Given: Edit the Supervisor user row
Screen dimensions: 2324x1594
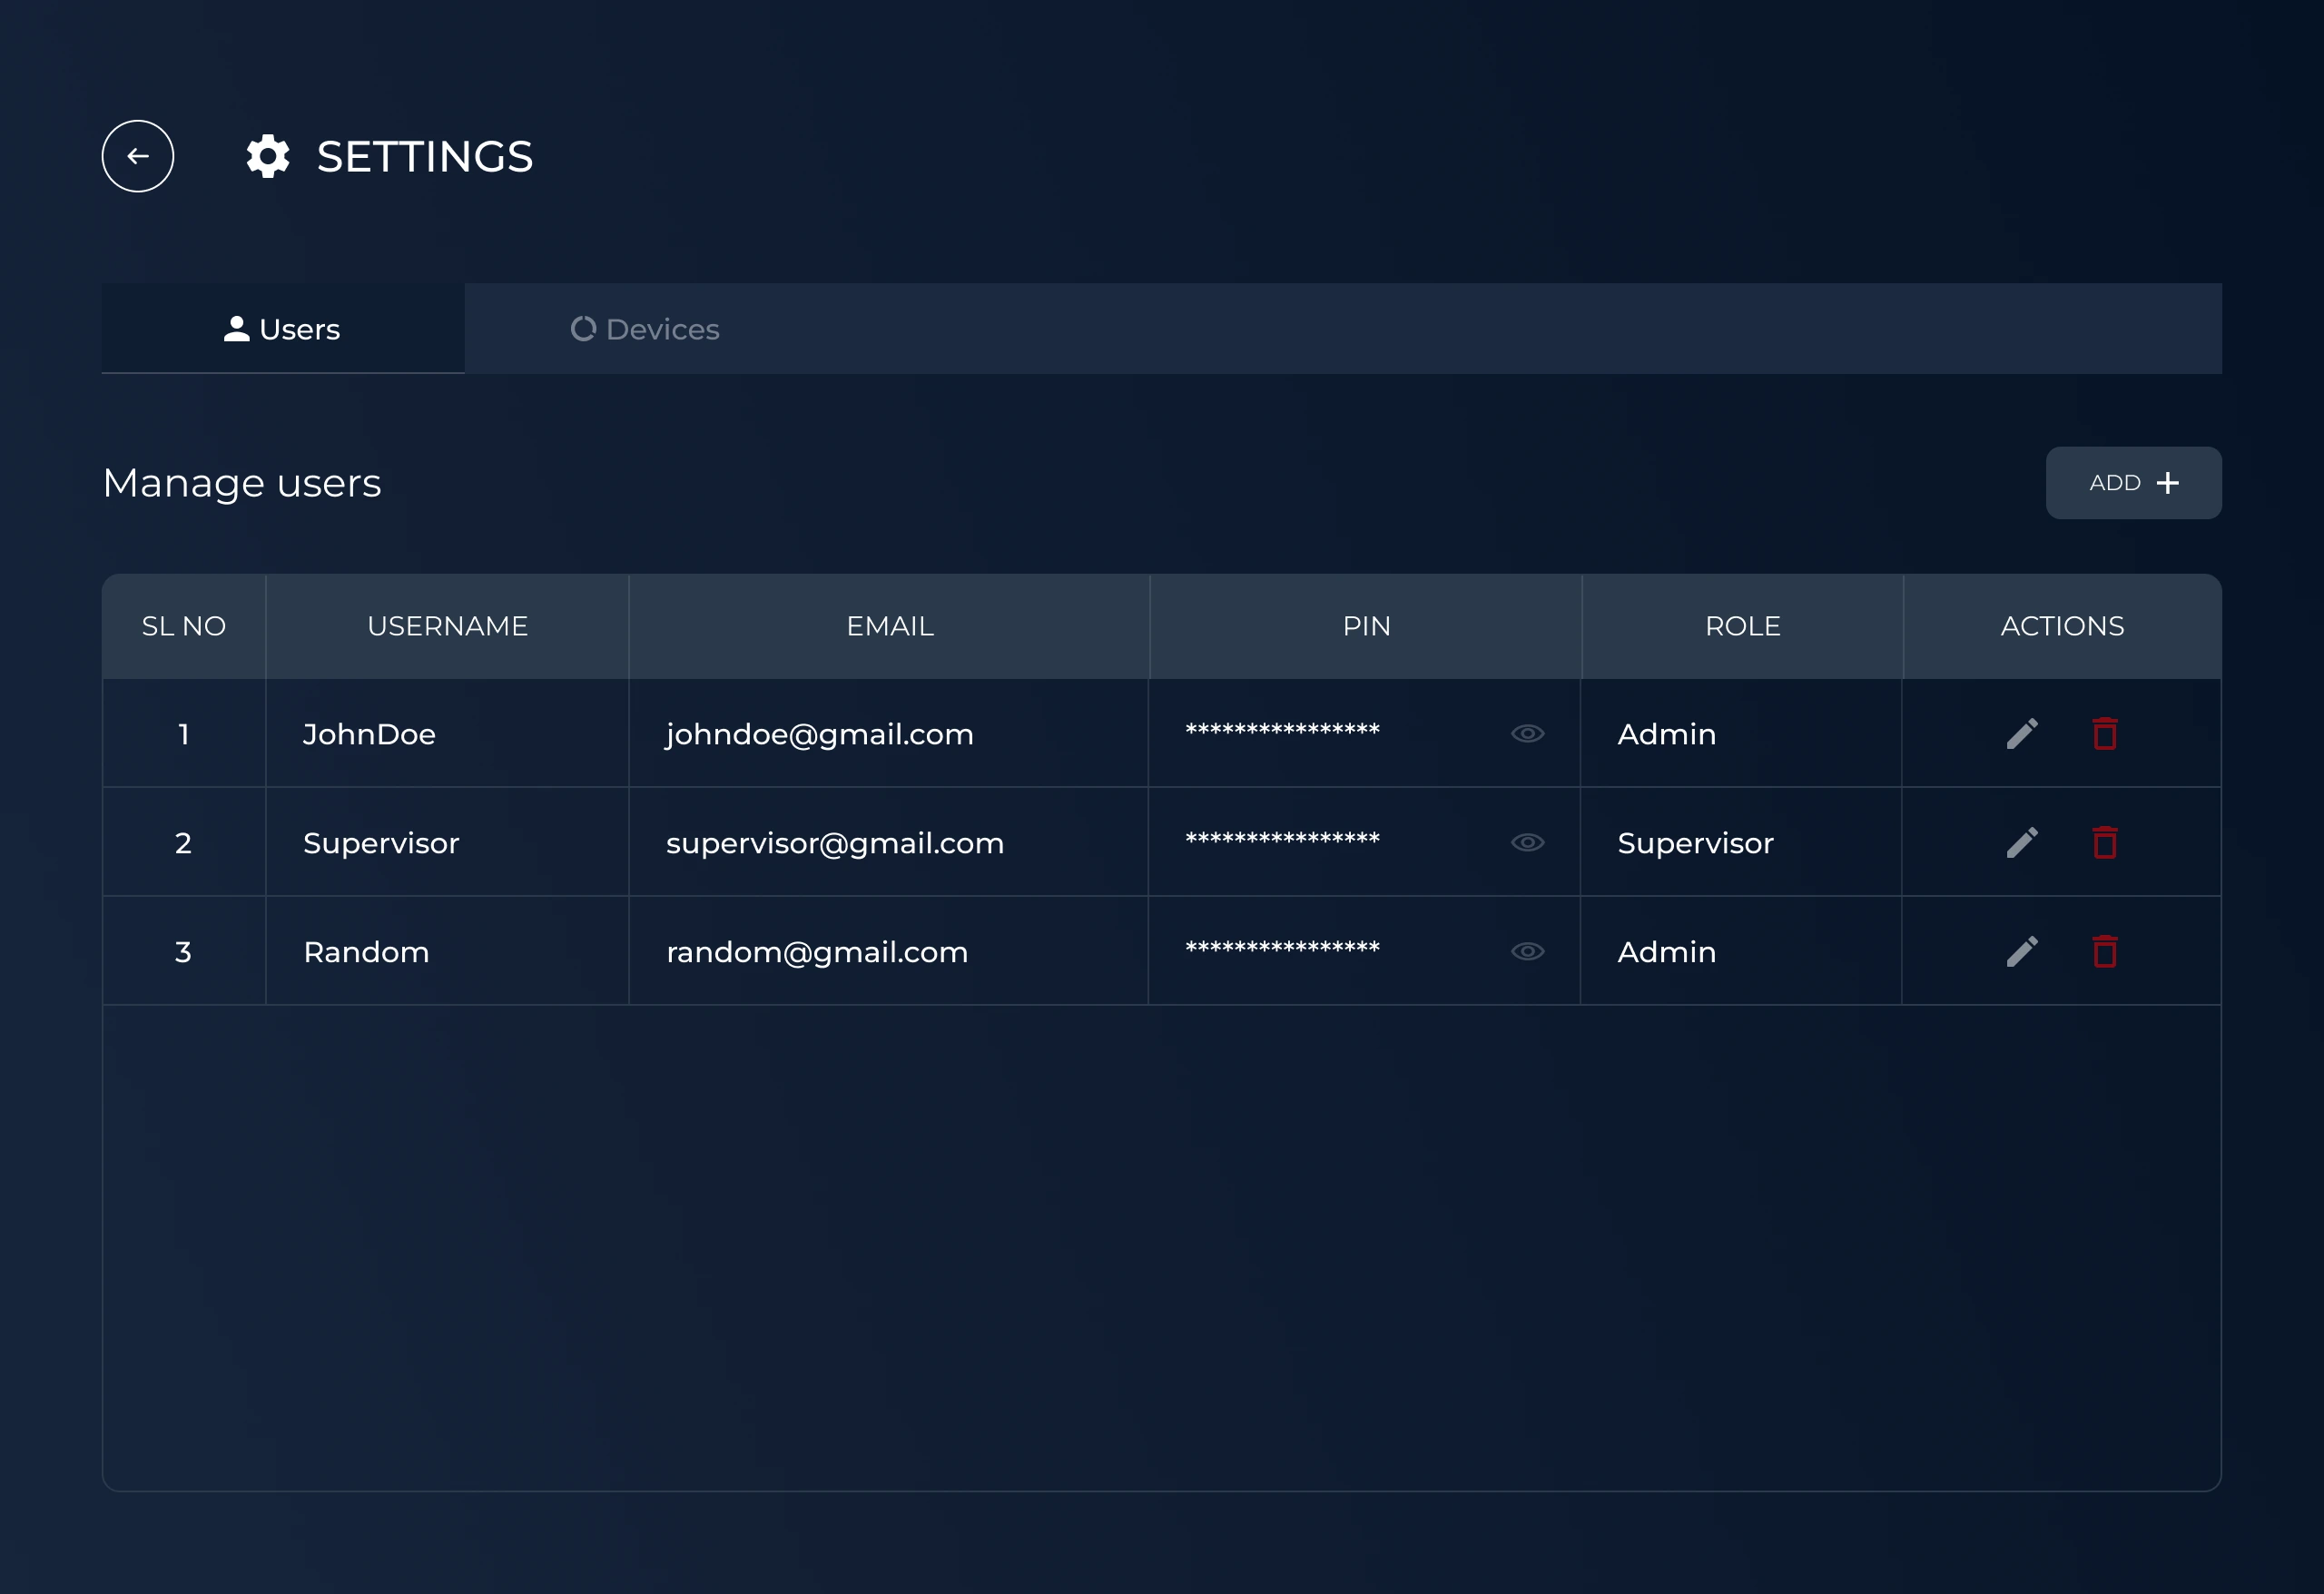Looking at the screenshot, I should click(2022, 842).
